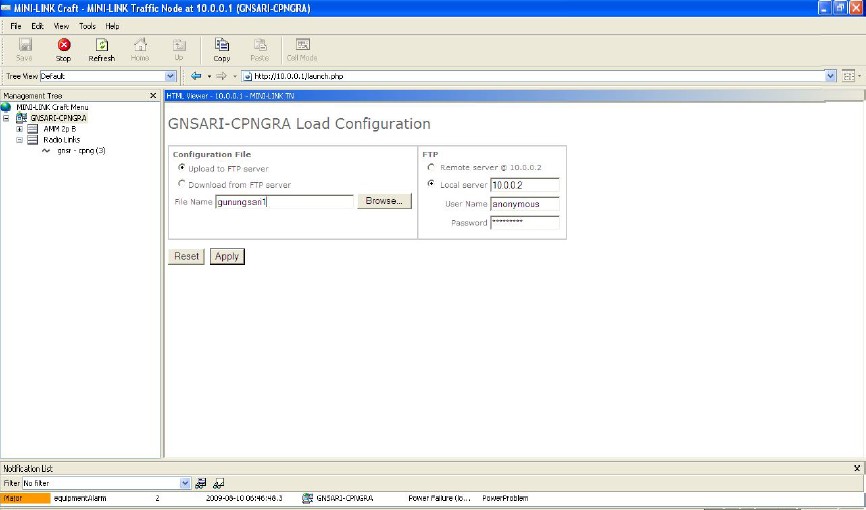The image size is (866, 510).
Task: Select Remote server @ 10.0.0.2 radio button
Action: (431, 167)
